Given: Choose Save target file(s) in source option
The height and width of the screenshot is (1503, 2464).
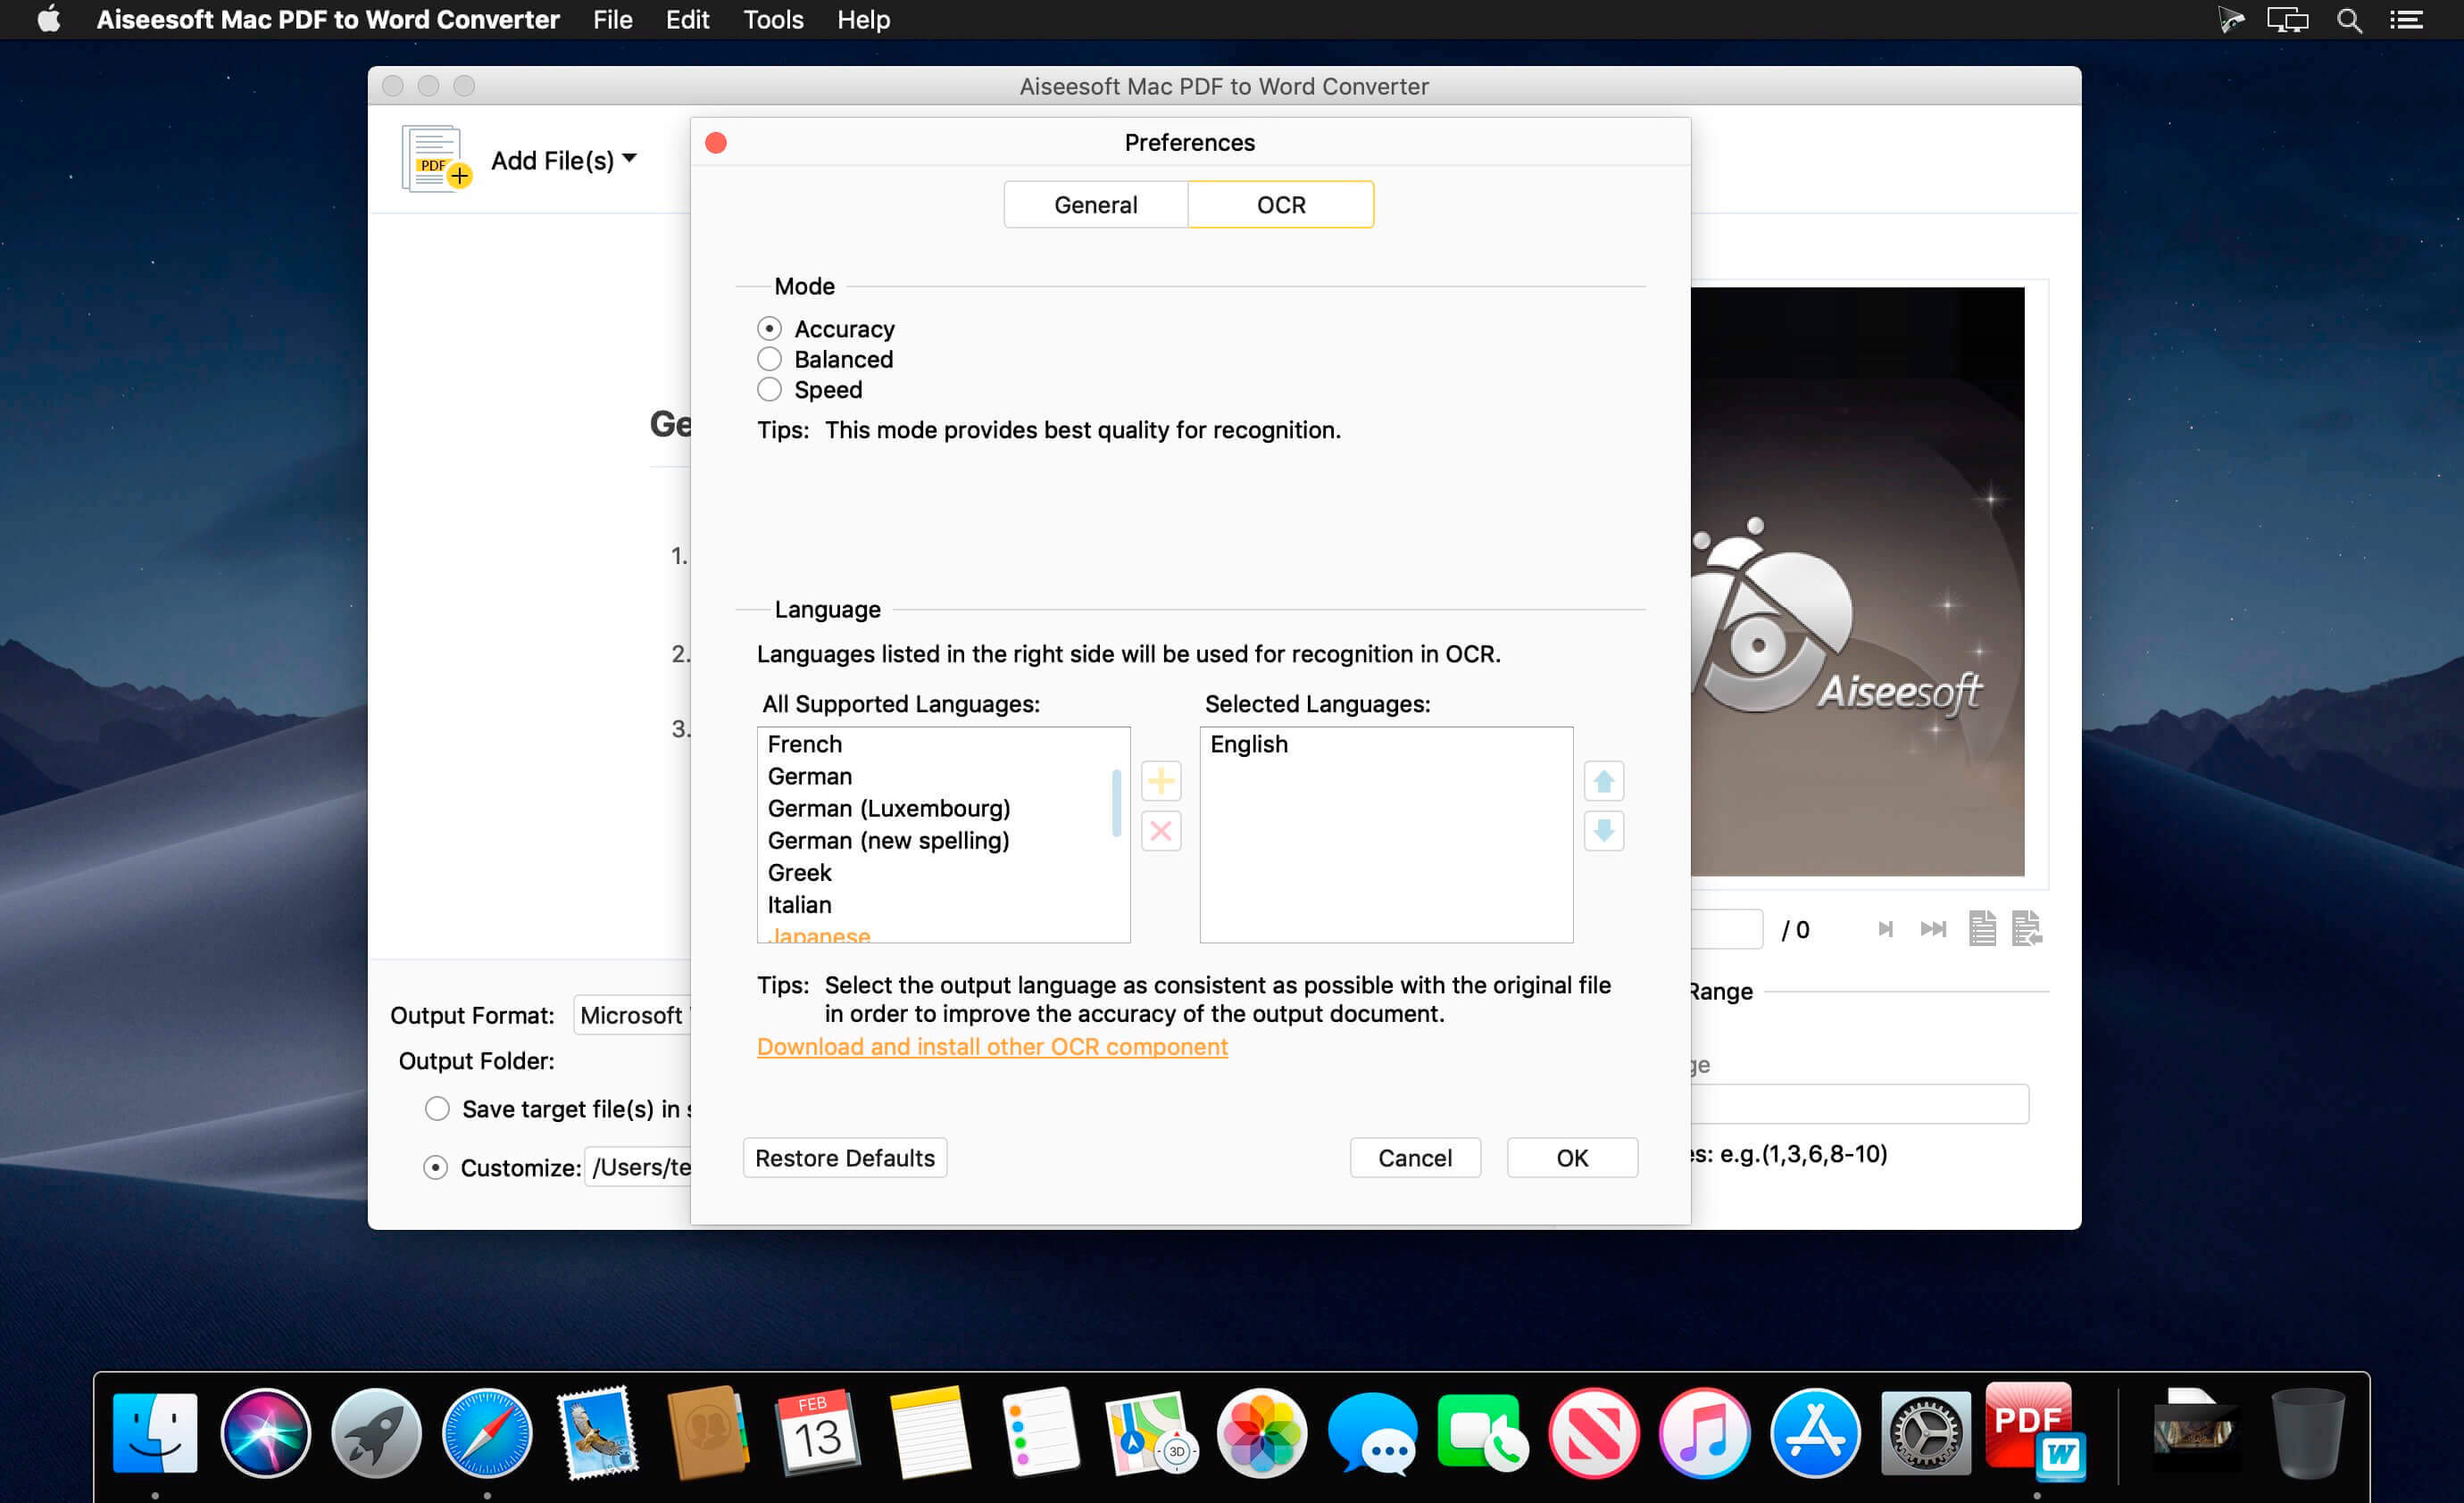Looking at the screenshot, I should (437, 1108).
